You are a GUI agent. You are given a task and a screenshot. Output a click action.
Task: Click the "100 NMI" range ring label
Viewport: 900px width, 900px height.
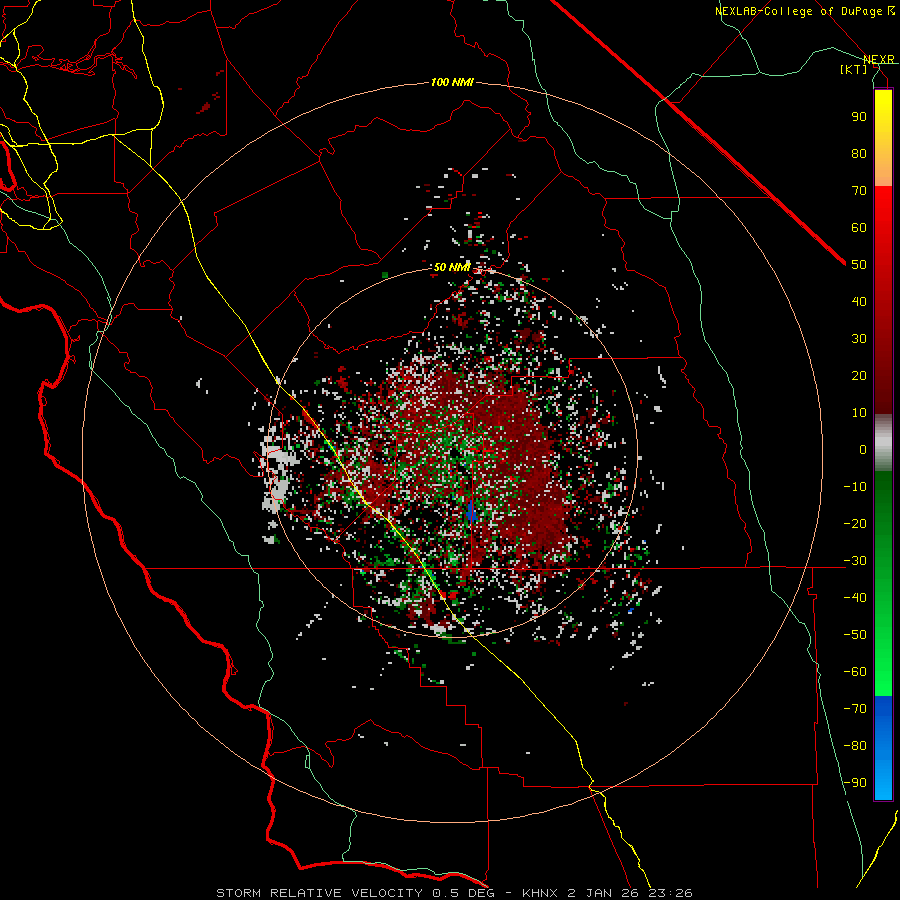tap(452, 83)
